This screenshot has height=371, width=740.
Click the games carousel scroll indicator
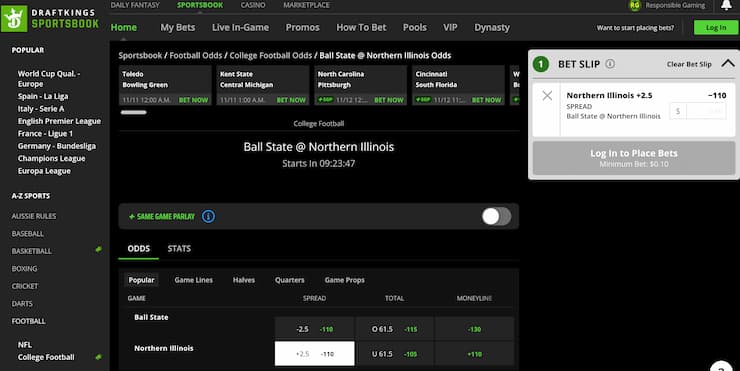click(134, 112)
